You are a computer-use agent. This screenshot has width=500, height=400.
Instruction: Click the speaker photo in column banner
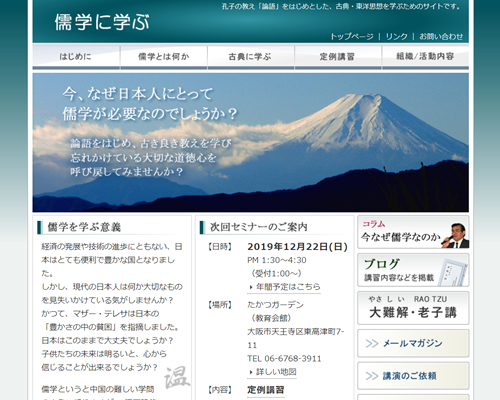(x=455, y=236)
